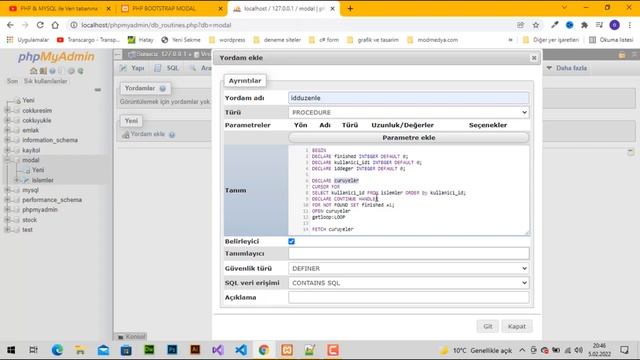Click the Git button
Viewport: 640px width, 360px height.
tap(488, 326)
